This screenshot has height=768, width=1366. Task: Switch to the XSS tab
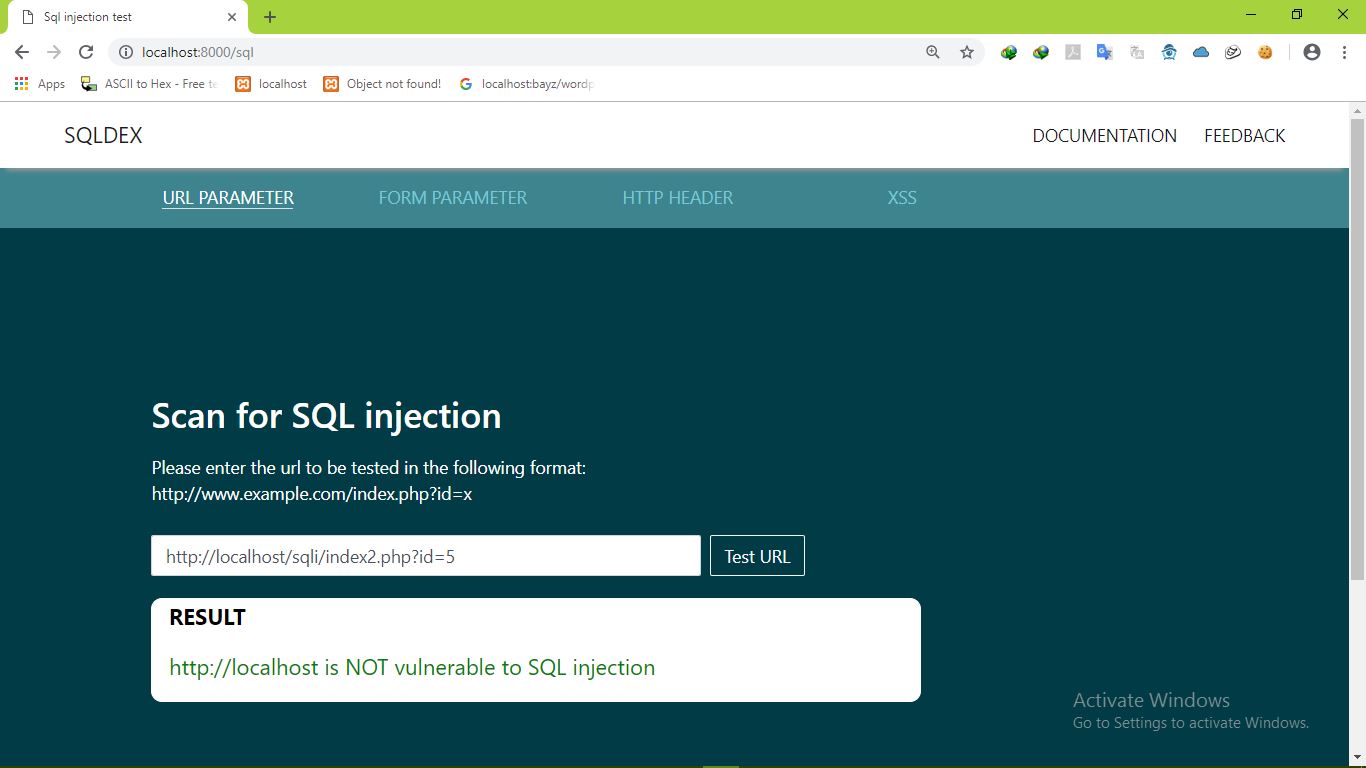[x=902, y=197]
